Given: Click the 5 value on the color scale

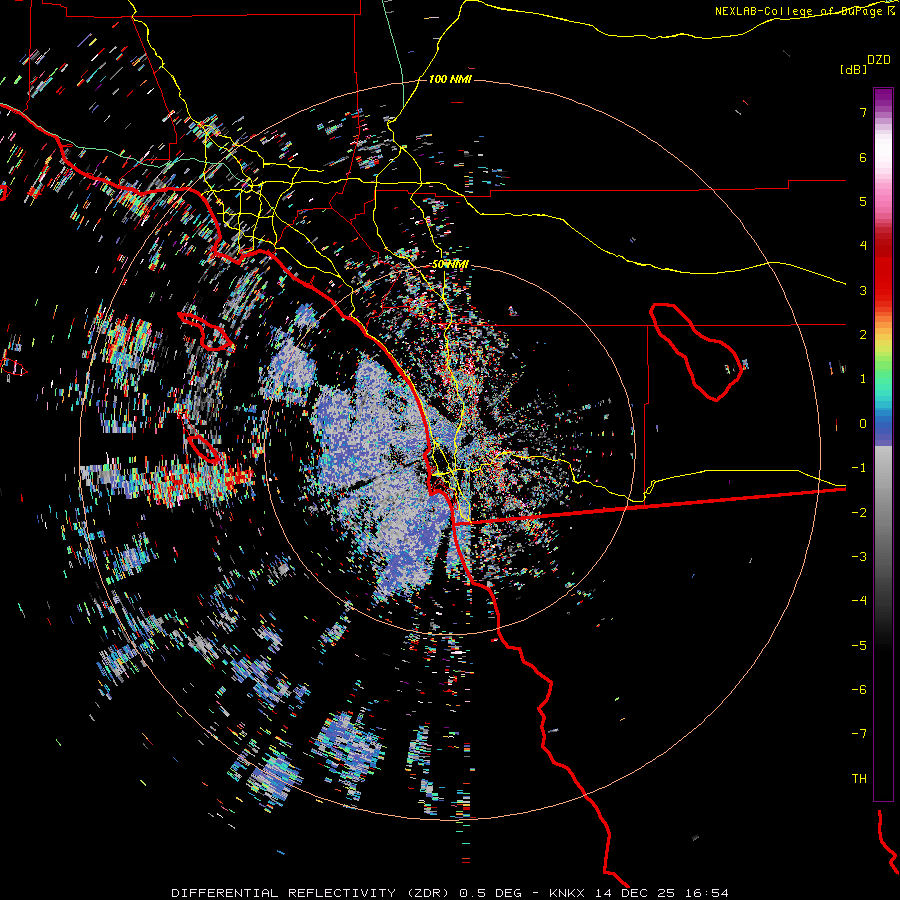Looking at the screenshot, I should click(x=863, y=201).
